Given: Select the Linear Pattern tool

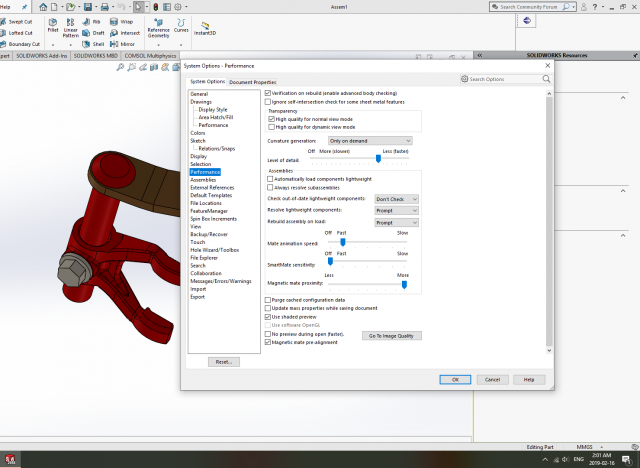Looking at the screenshot, I should 71,22.
